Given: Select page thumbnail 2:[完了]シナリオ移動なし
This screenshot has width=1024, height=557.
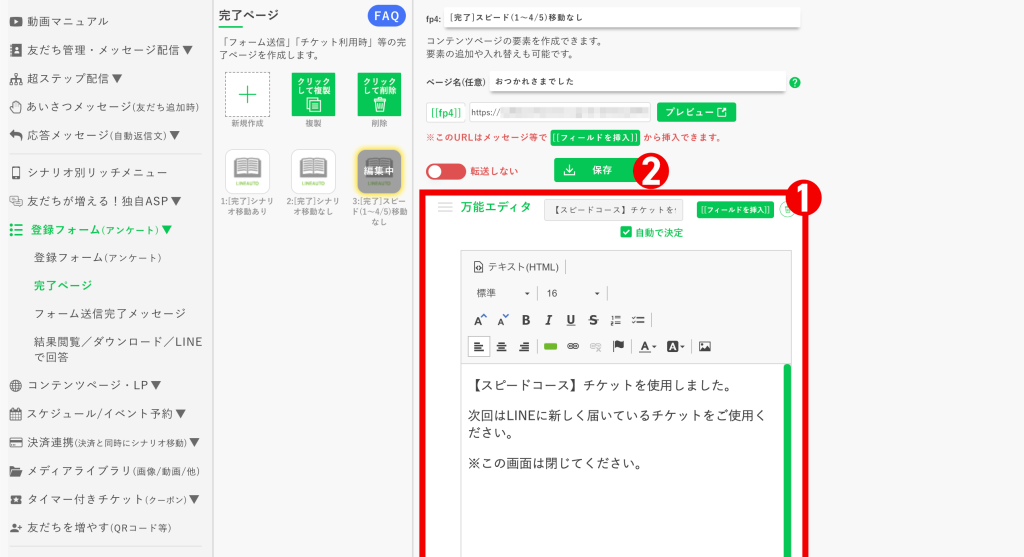Looking at the screenshot, I should tap(313, 171).
